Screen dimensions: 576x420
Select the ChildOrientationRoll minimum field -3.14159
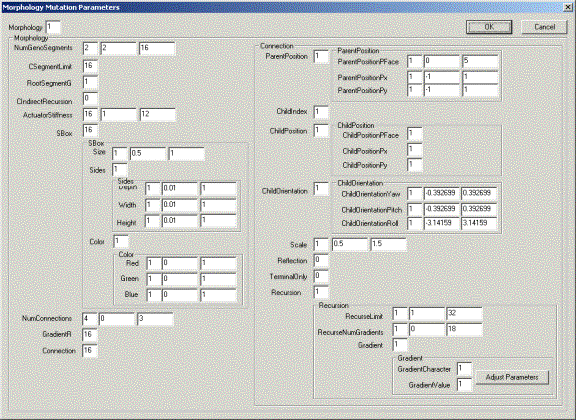(442, 223)
